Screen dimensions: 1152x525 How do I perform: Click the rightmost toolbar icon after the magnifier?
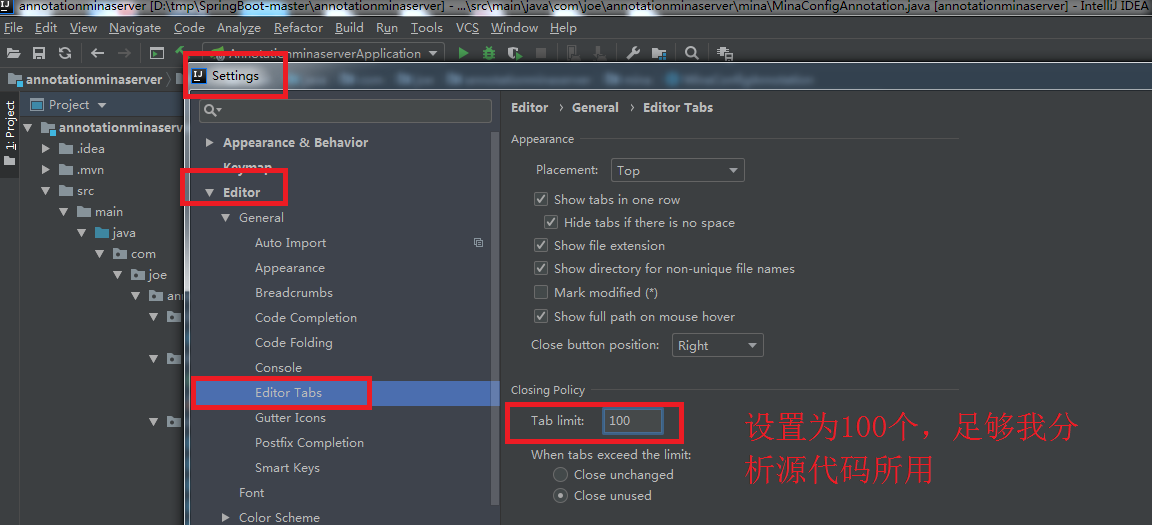click(x=725, y=53)
